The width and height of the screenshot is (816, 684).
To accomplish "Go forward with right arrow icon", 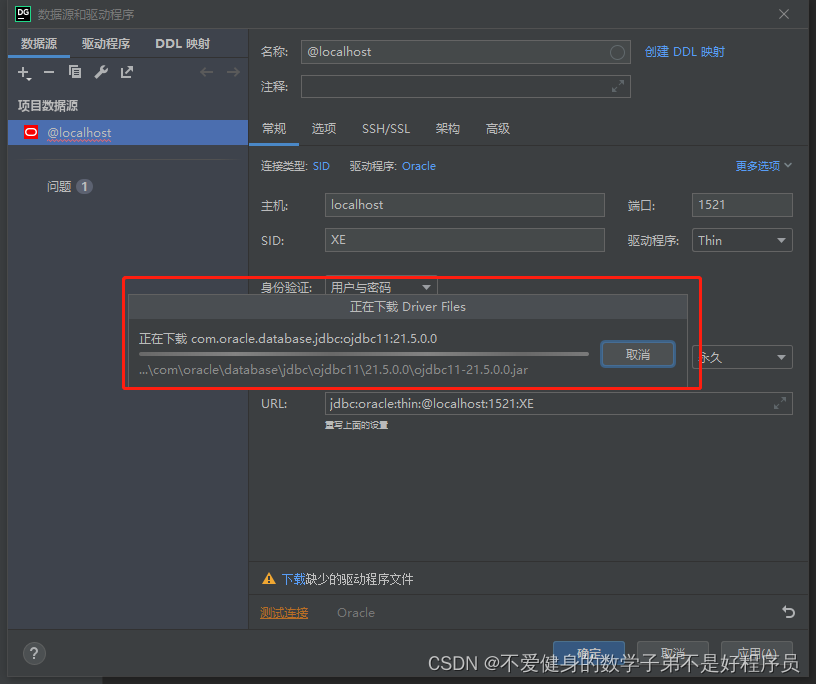I will coord(233,72).
